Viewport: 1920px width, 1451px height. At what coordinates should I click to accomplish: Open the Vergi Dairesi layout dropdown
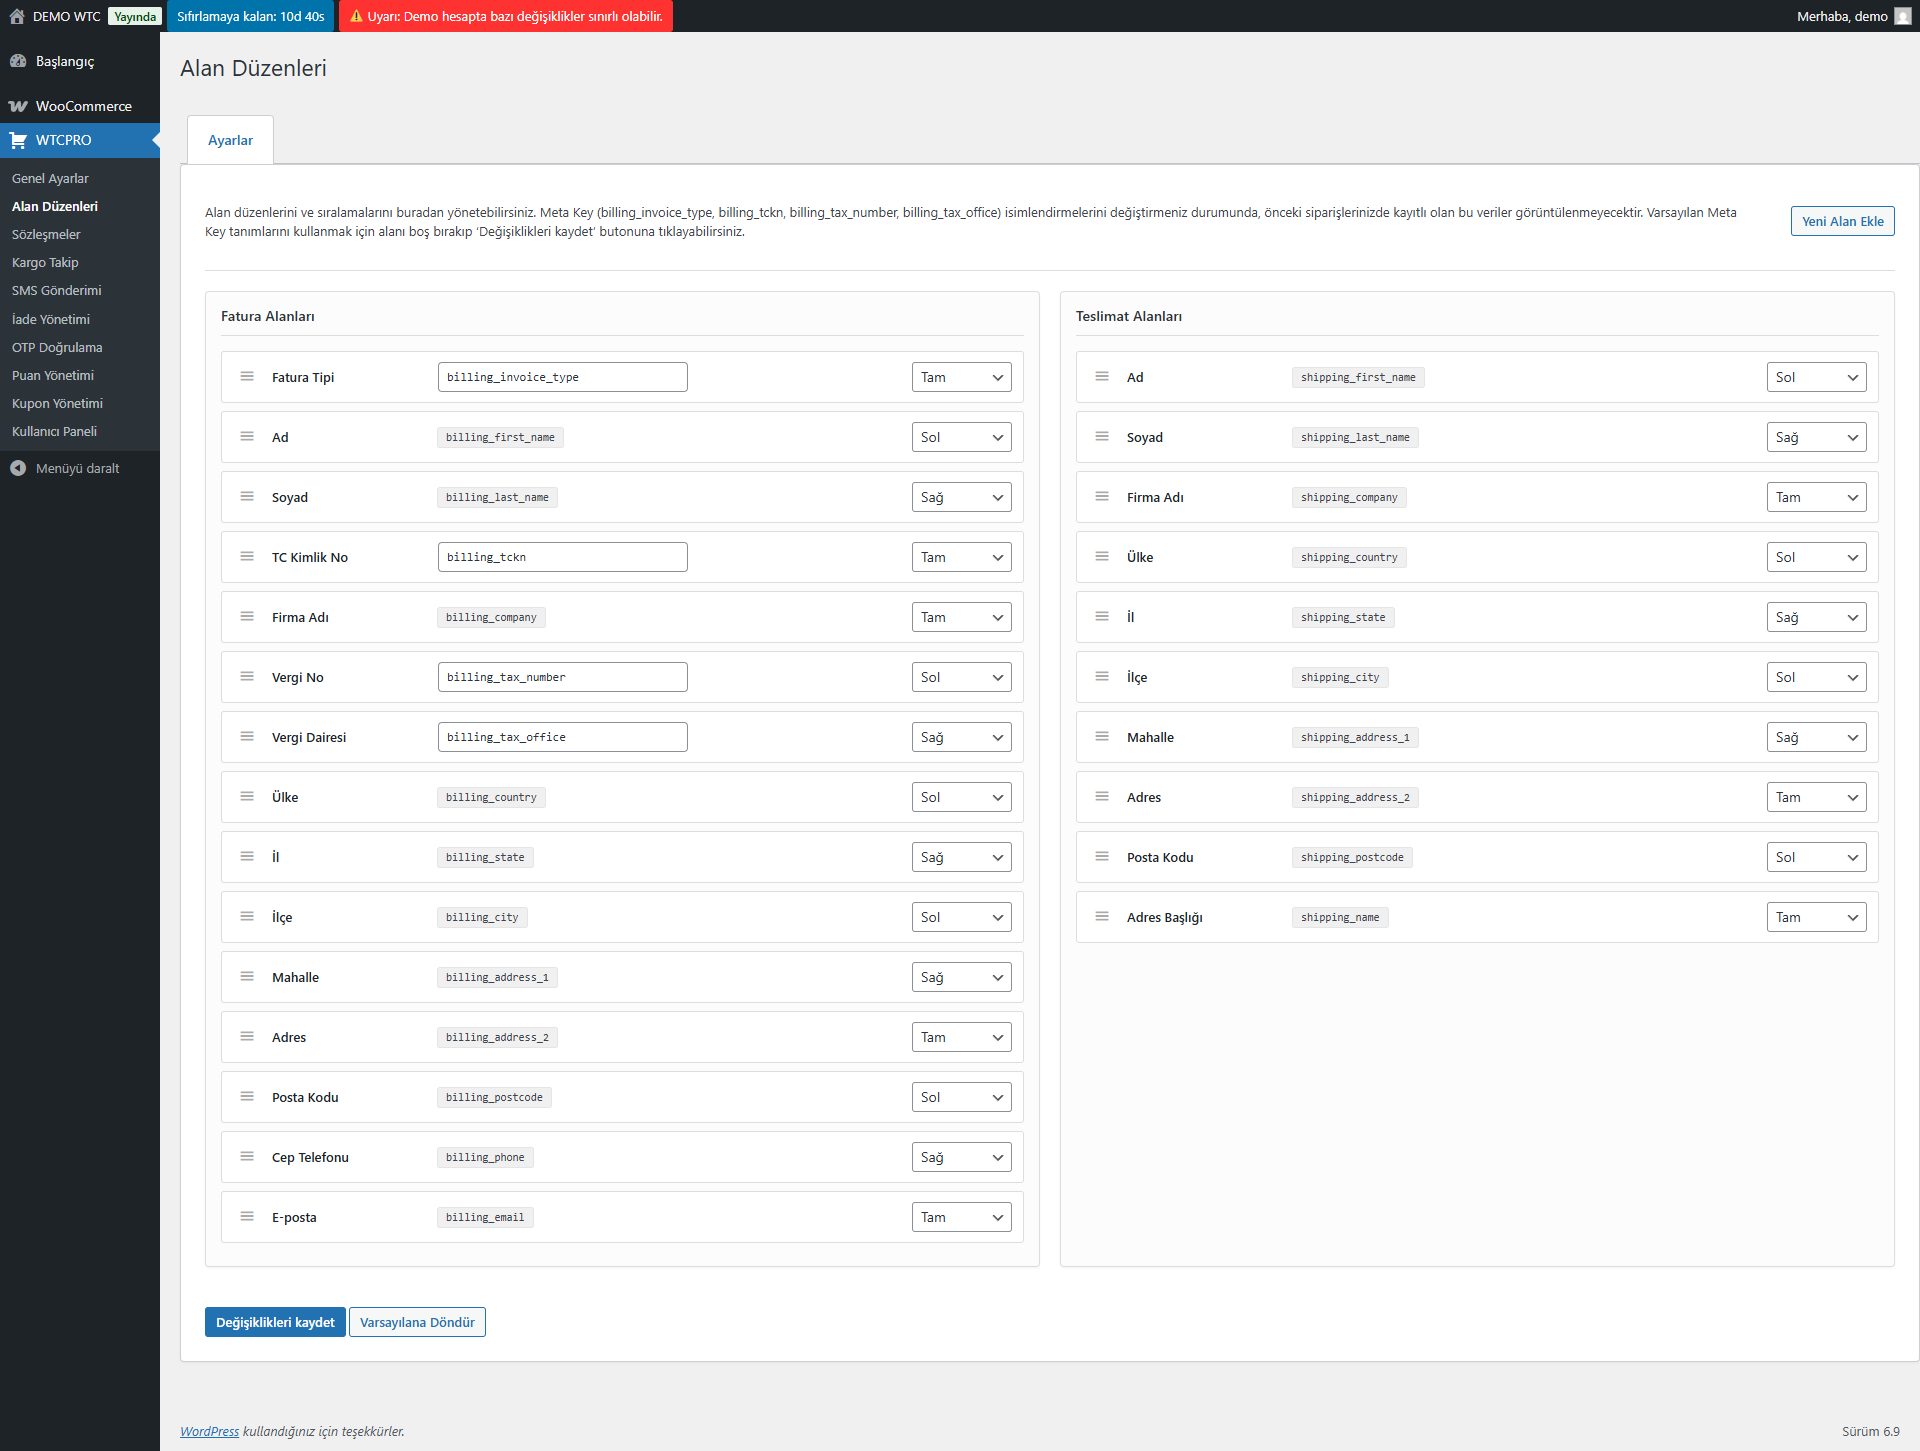[x=961, y=737]
